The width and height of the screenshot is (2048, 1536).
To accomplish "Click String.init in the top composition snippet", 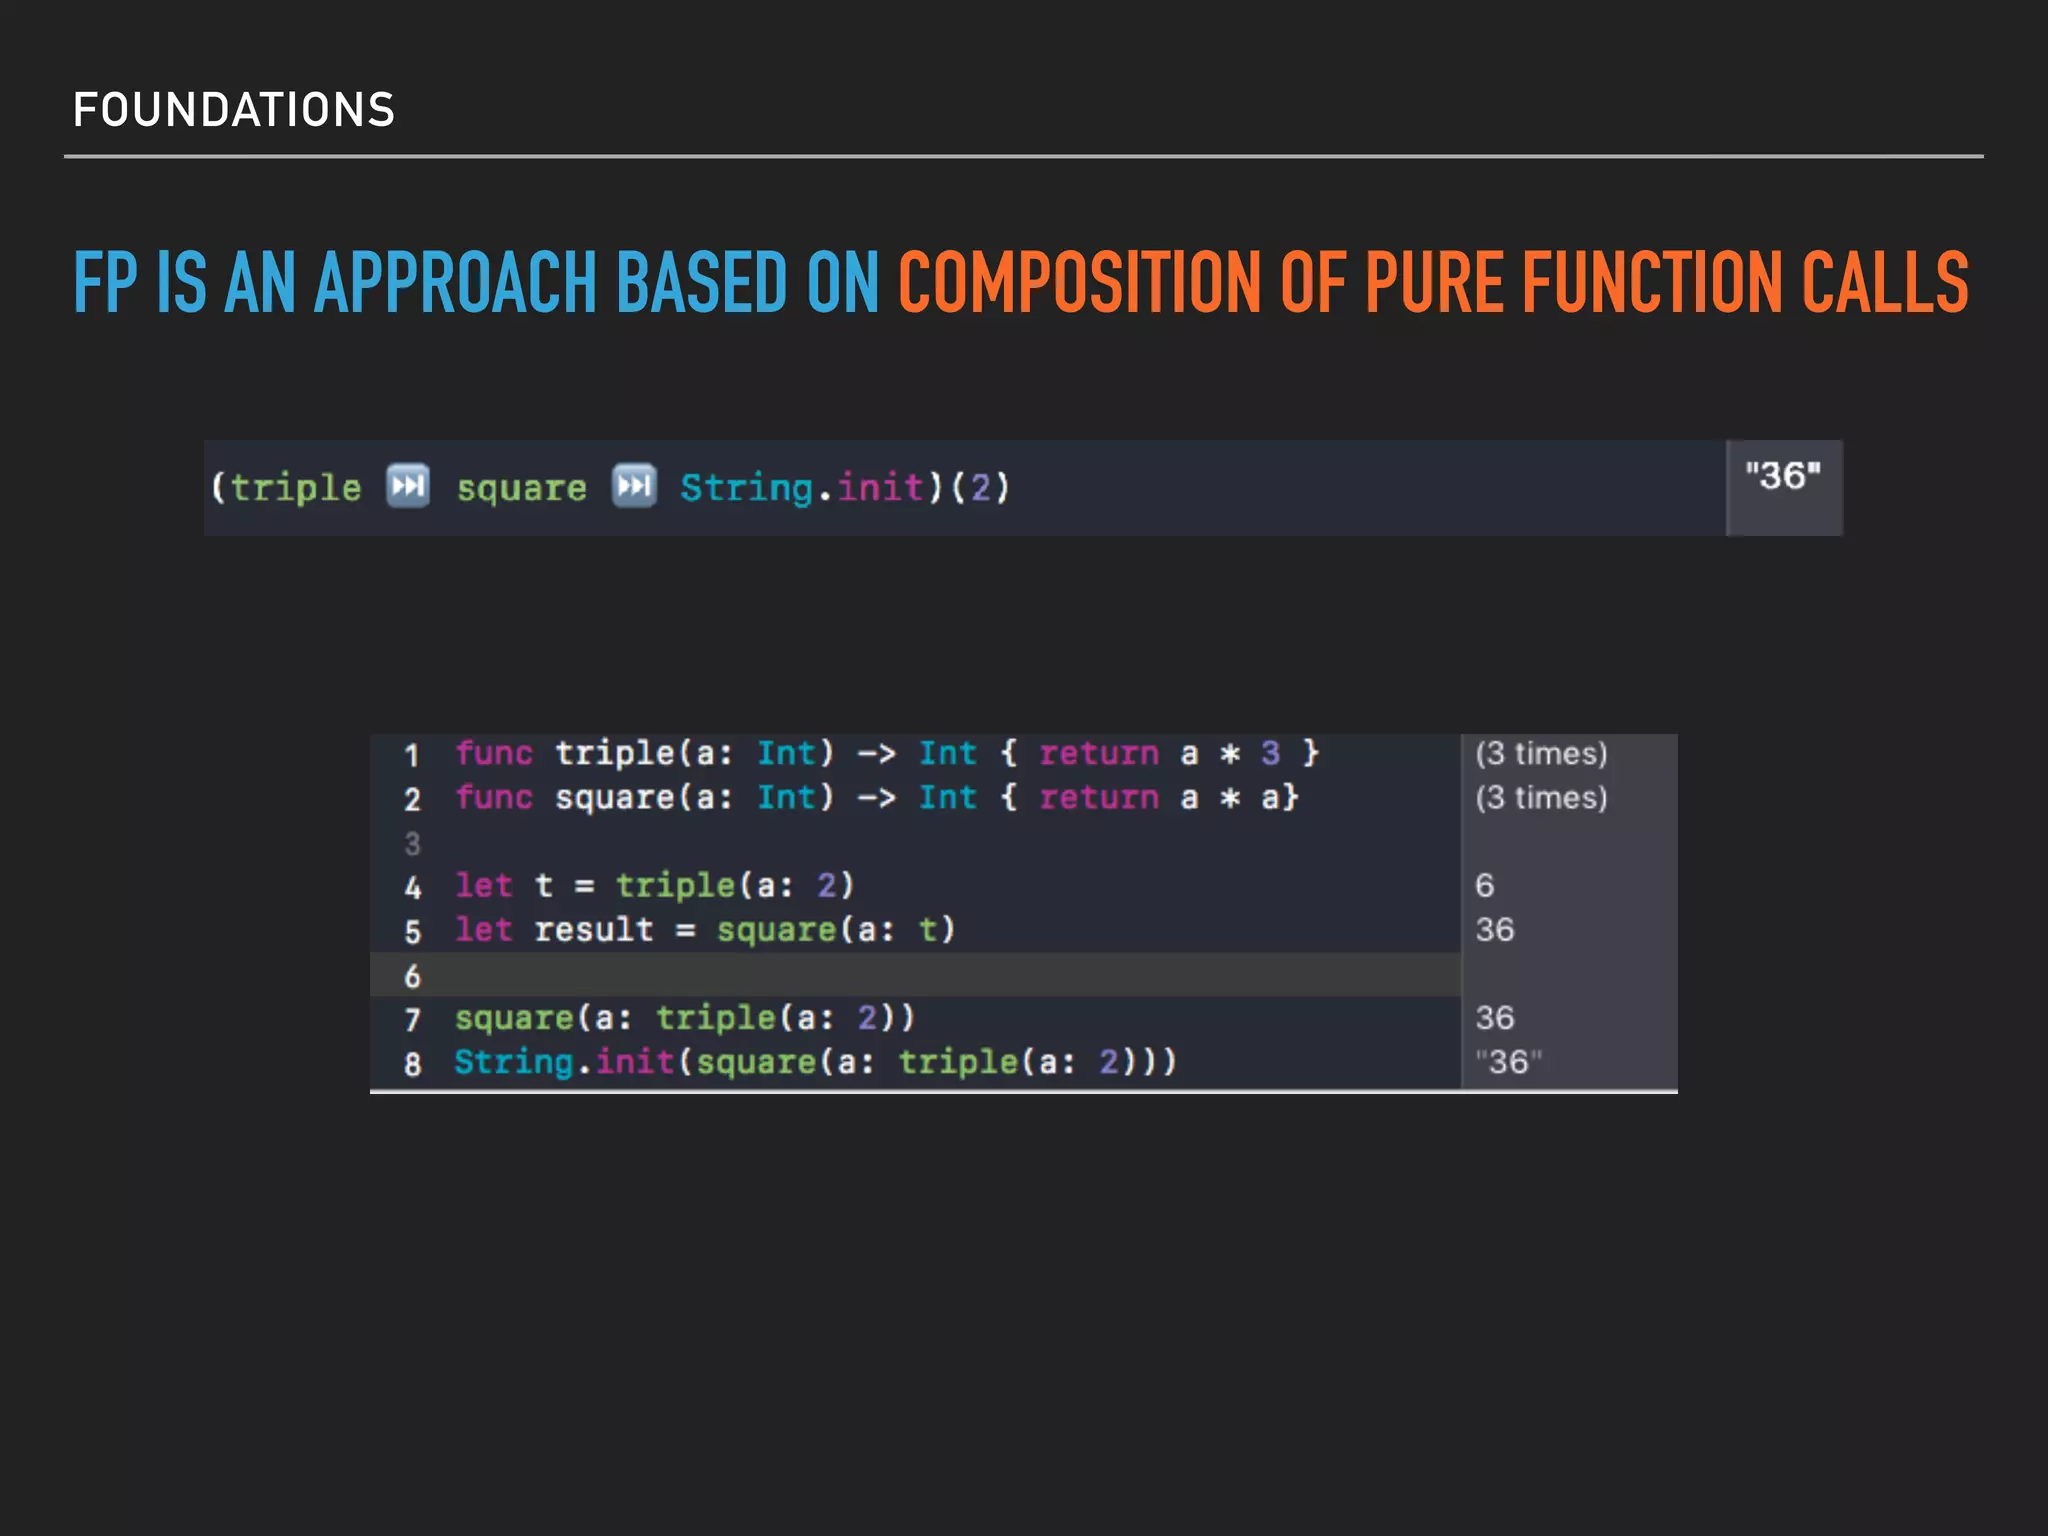I will pyautogui.click(x=802, y=488).
